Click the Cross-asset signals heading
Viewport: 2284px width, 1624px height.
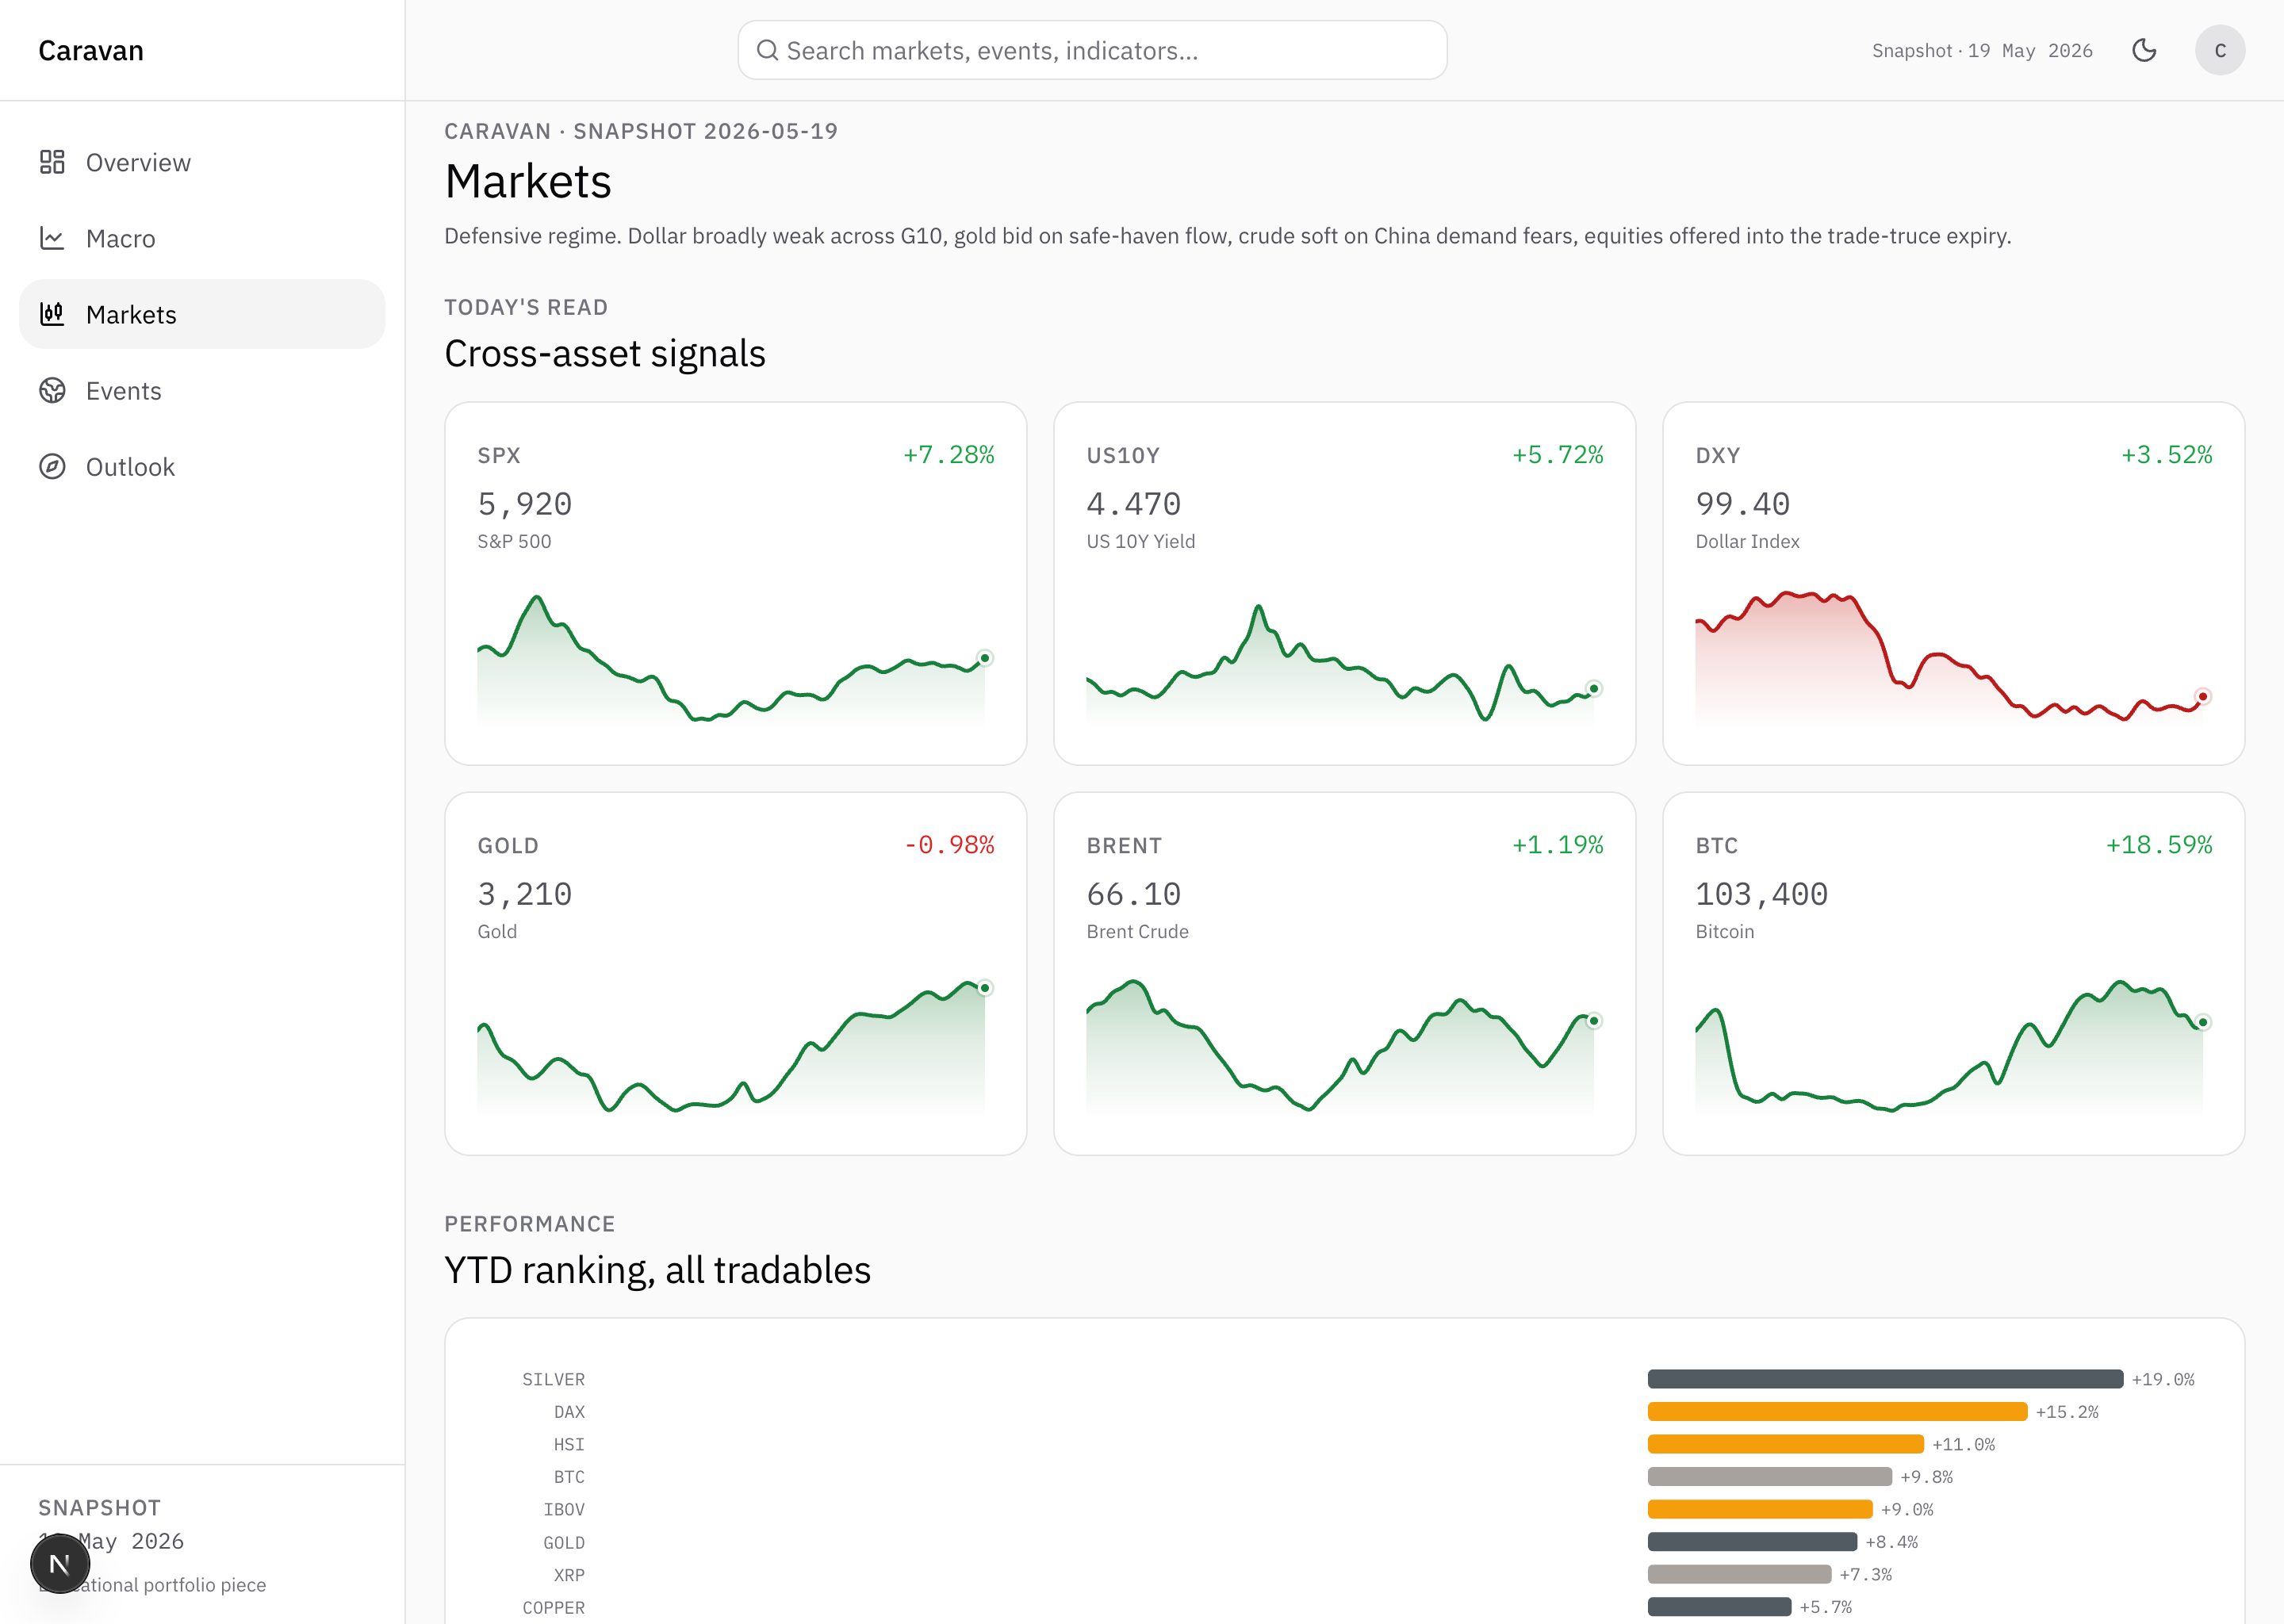(x=604, y=353)
